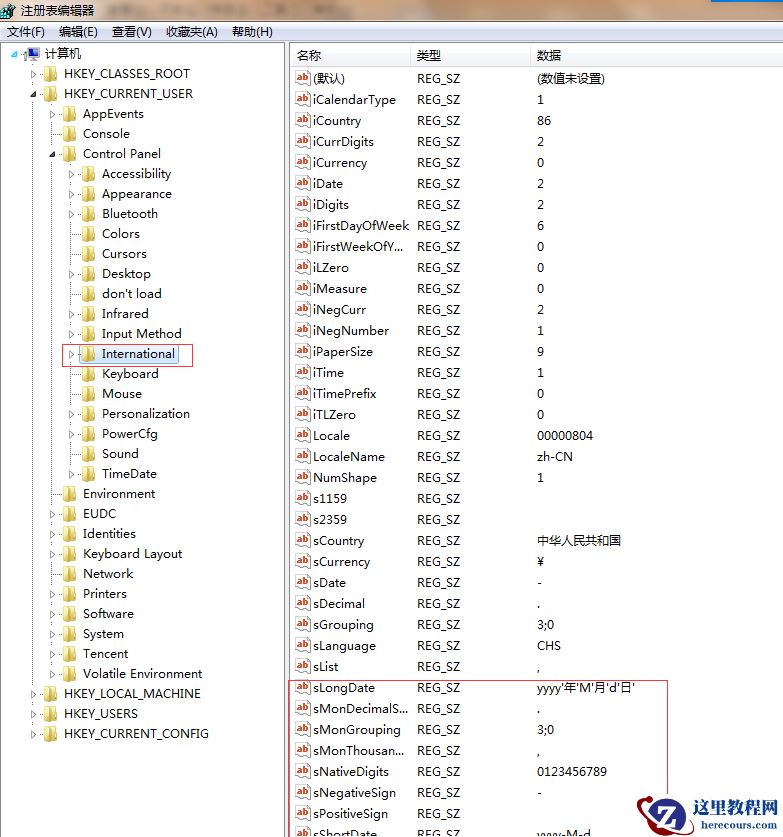Click the sGrouping string value icon

(x=303, y=625)
